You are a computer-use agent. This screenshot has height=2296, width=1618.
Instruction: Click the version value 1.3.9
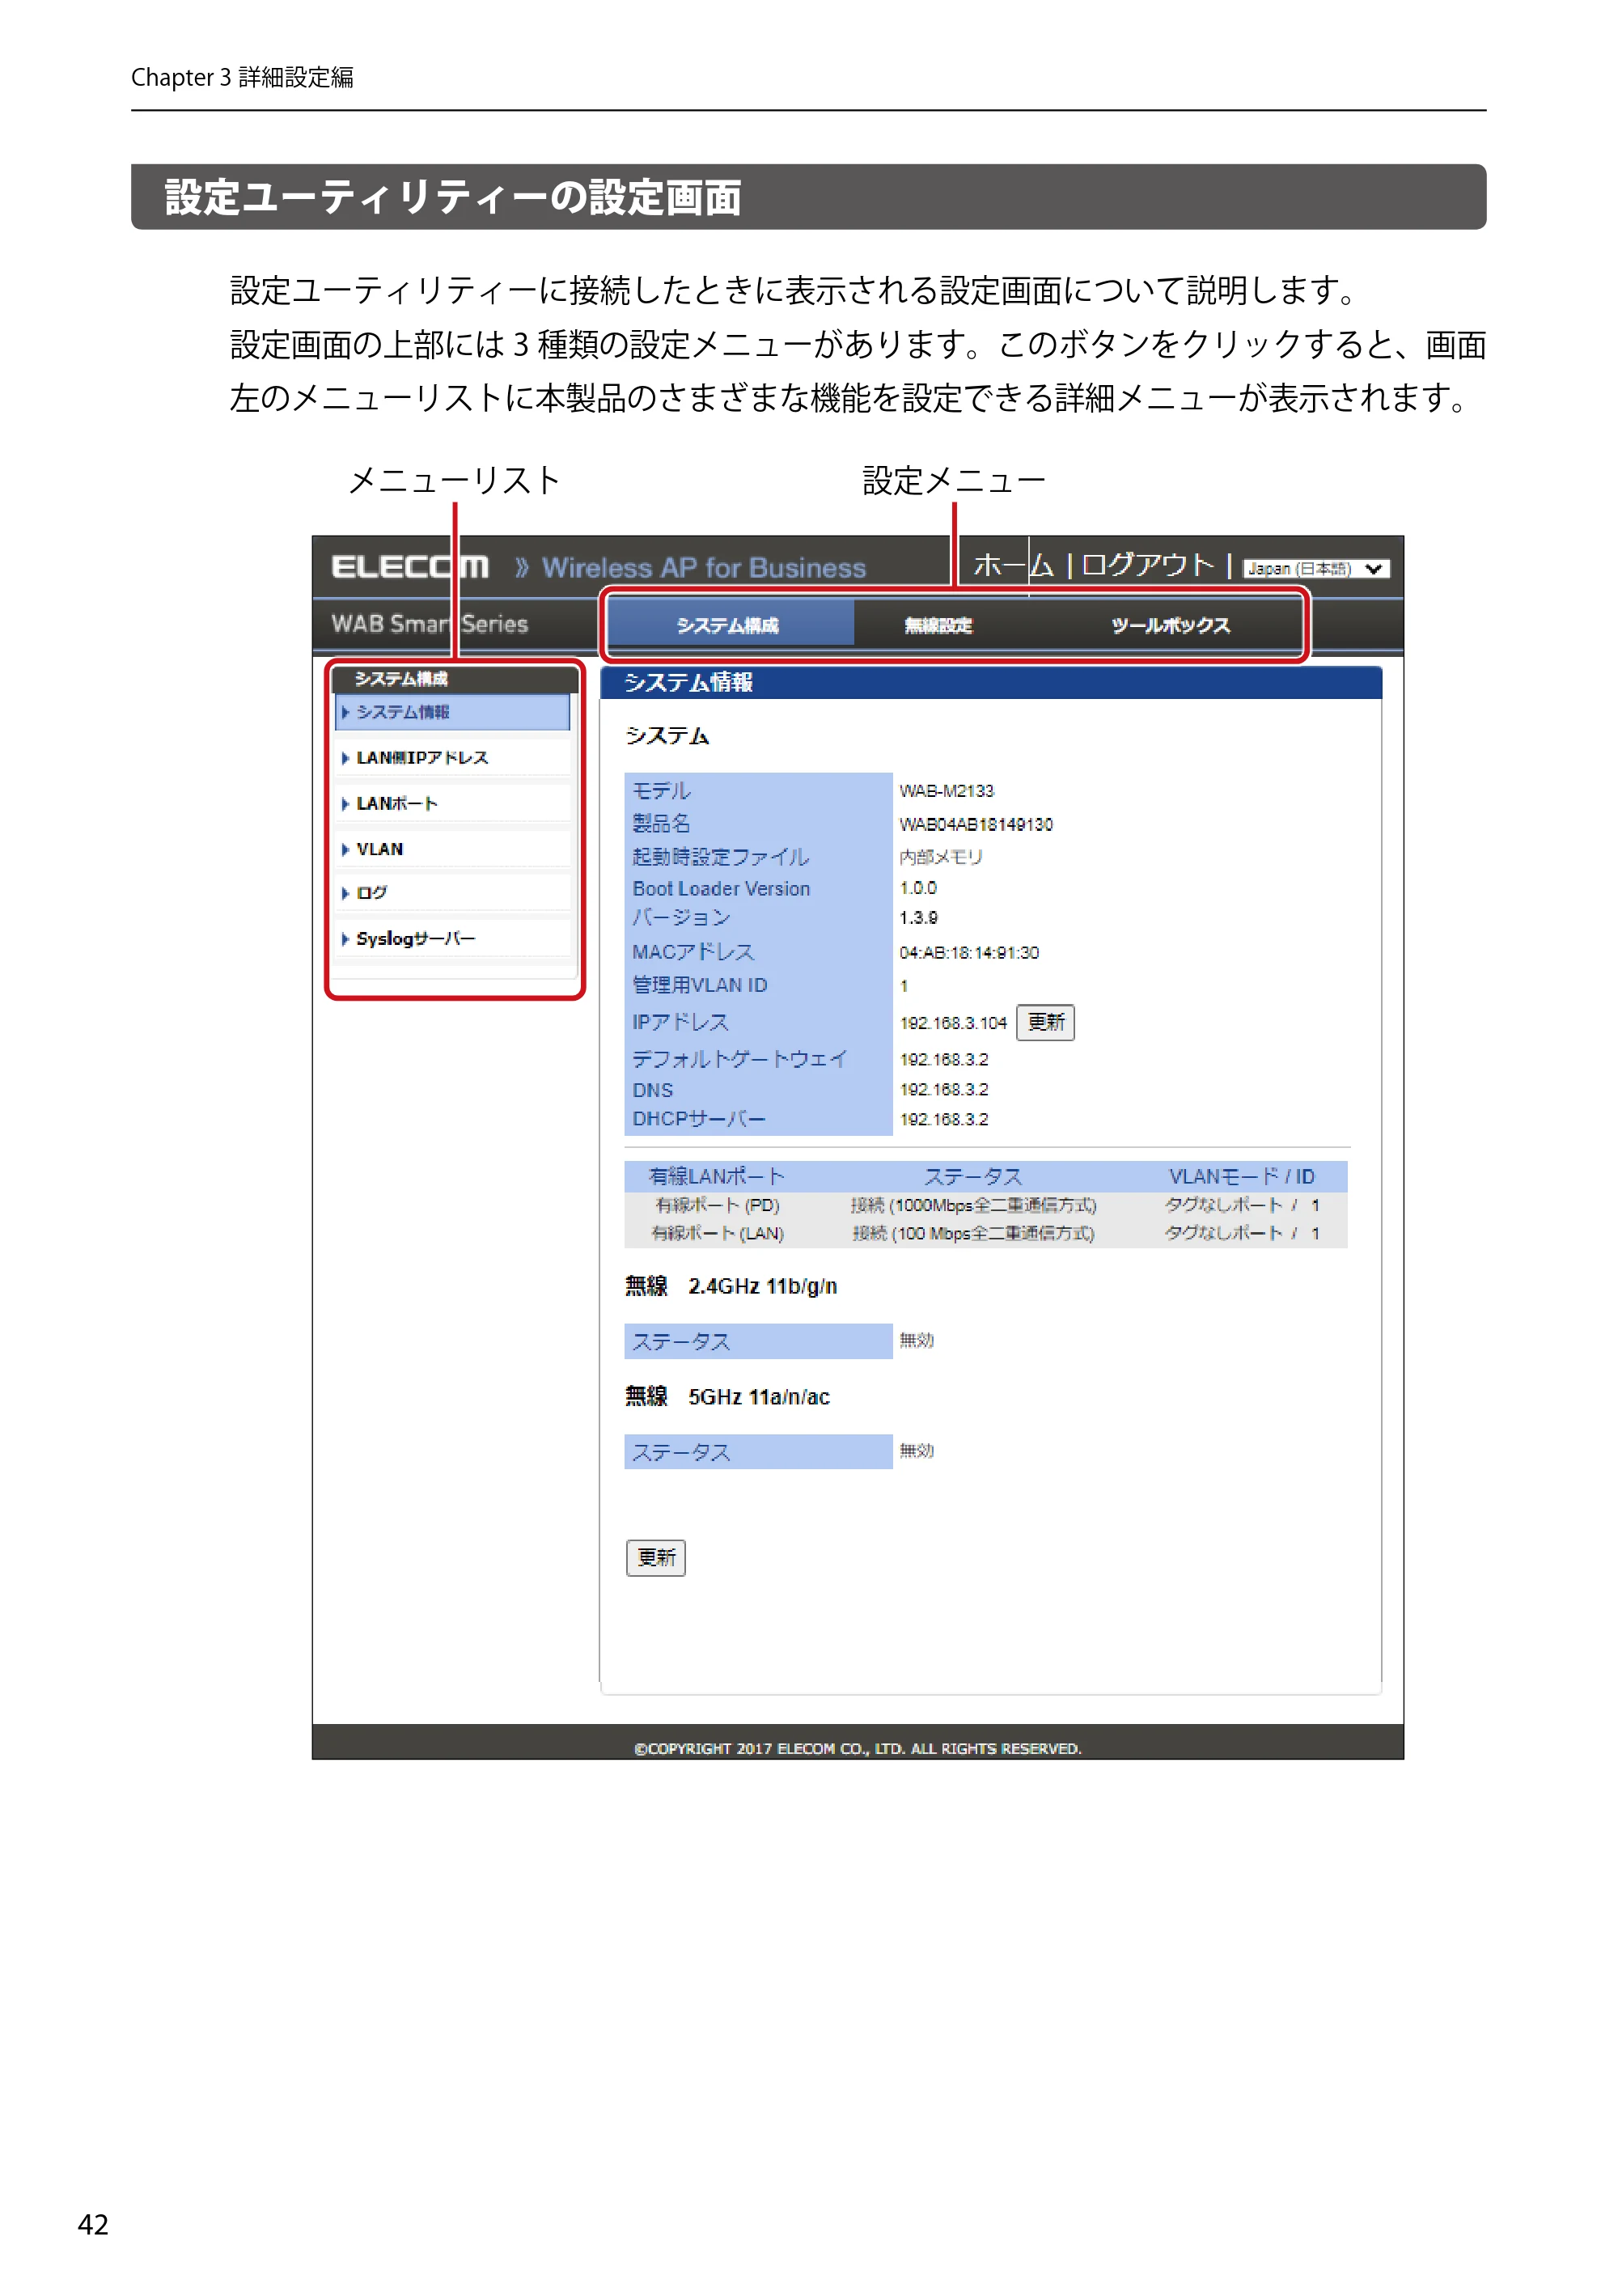[x=918, y=917]
